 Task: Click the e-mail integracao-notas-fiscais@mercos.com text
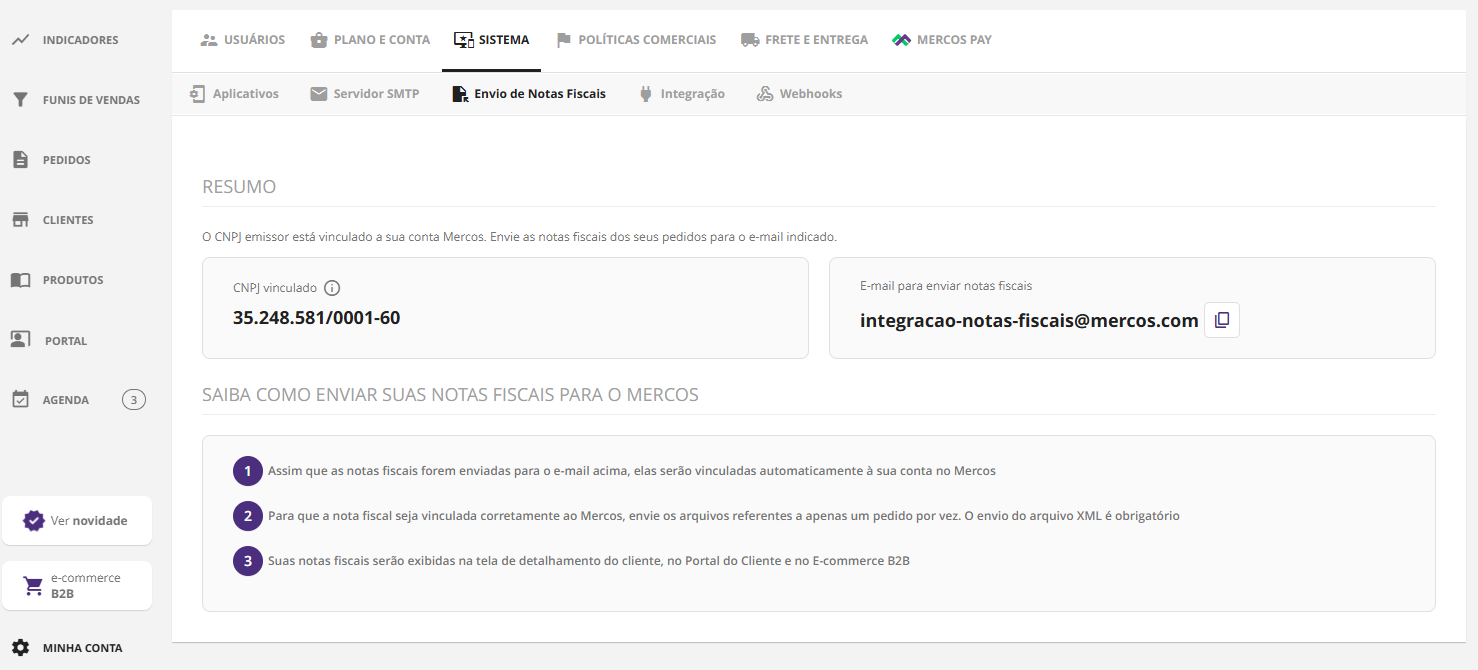click(1029, 321)
